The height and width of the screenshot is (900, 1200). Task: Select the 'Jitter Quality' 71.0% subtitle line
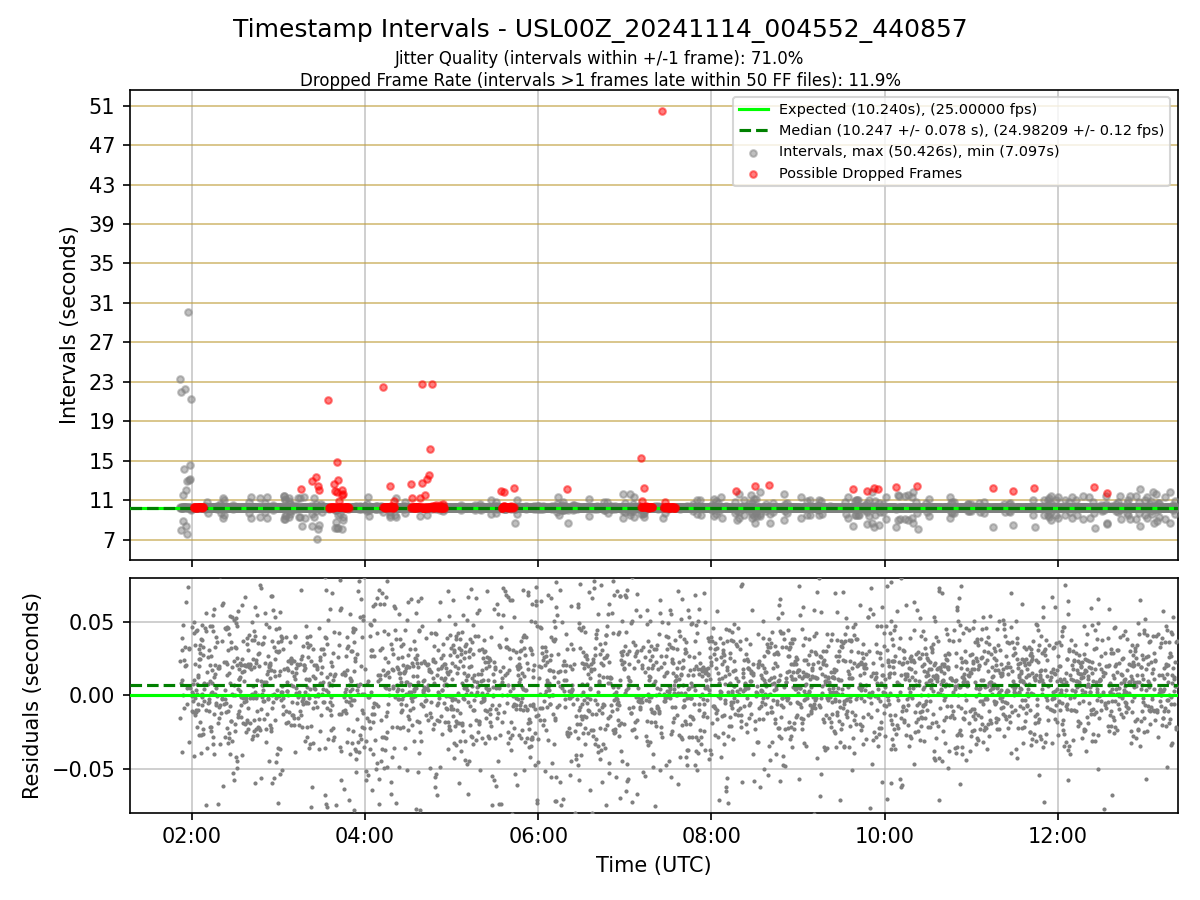(599, 58)
